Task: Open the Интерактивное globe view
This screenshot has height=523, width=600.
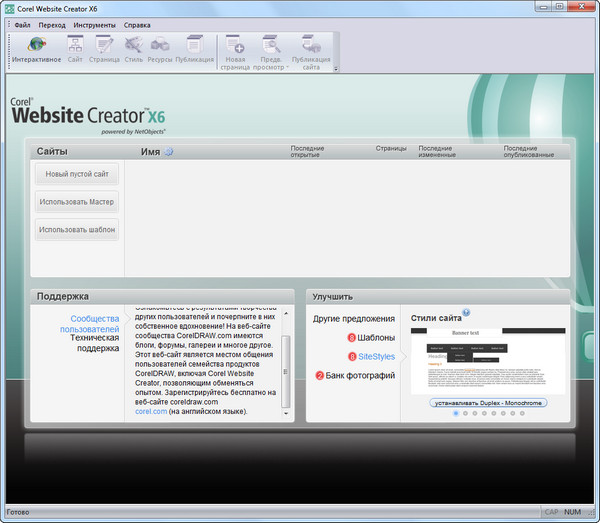Action: coord(36,47)
